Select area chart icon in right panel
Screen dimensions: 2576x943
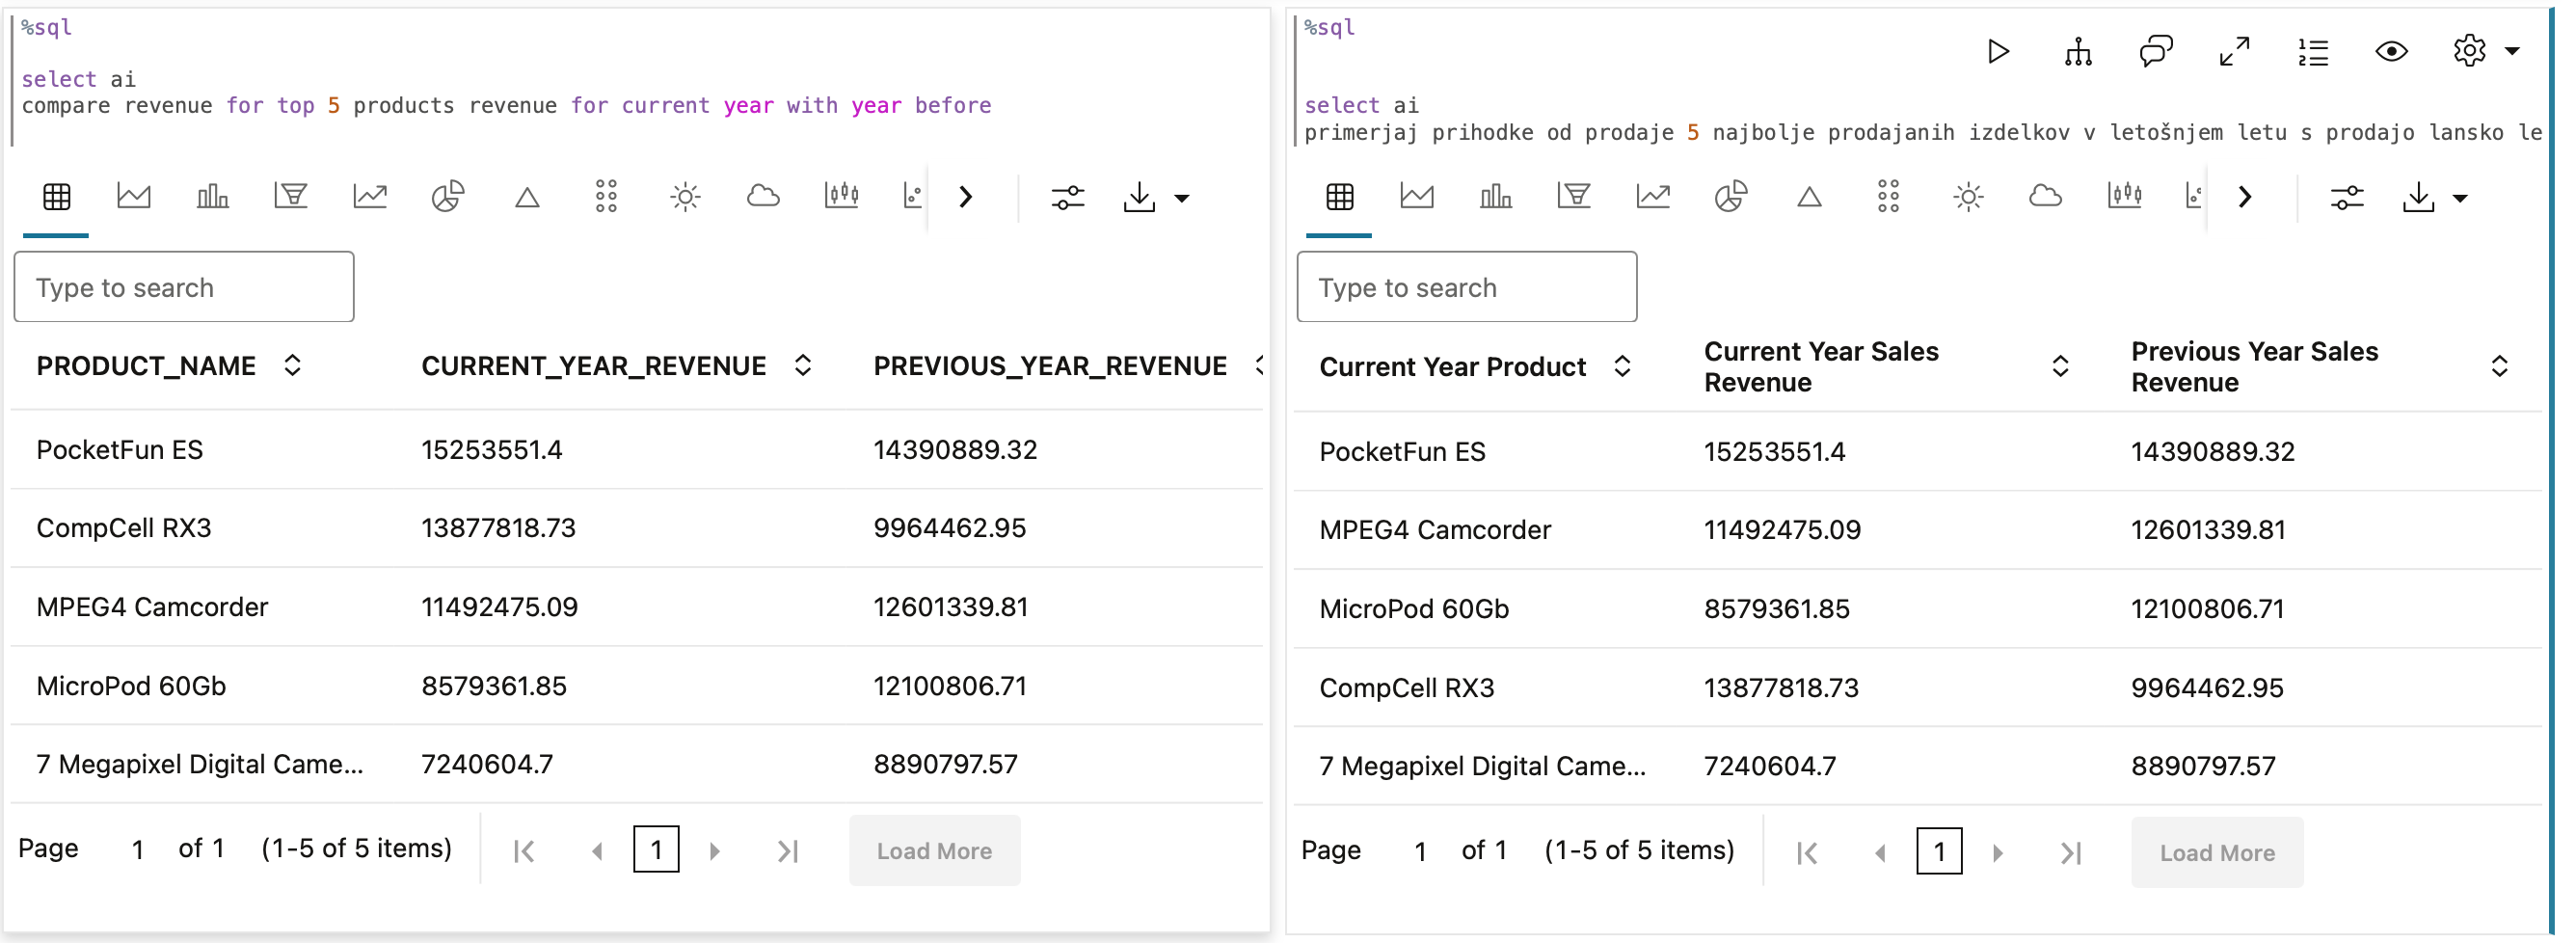[x=1417, y=196]
